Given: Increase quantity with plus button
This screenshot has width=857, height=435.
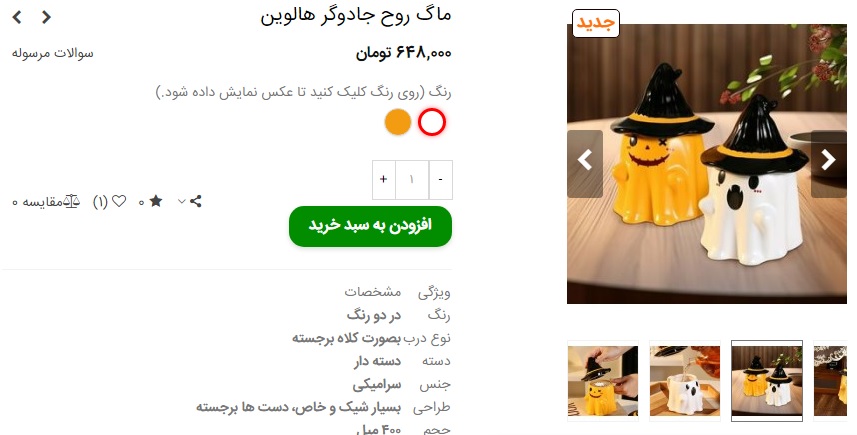Looking at the screenshot, I should click(384, 179).
